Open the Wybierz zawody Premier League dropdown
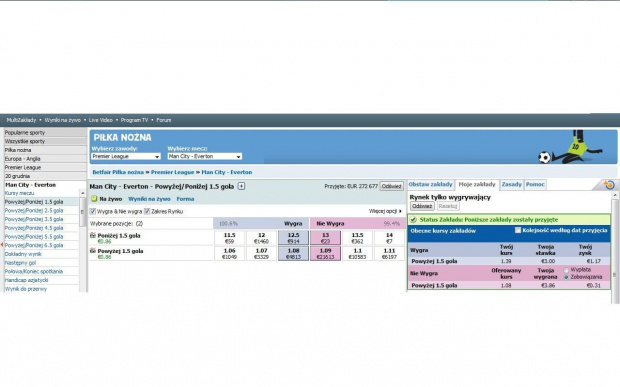Viewport: 620px width, 387px height. pos(126,157)
